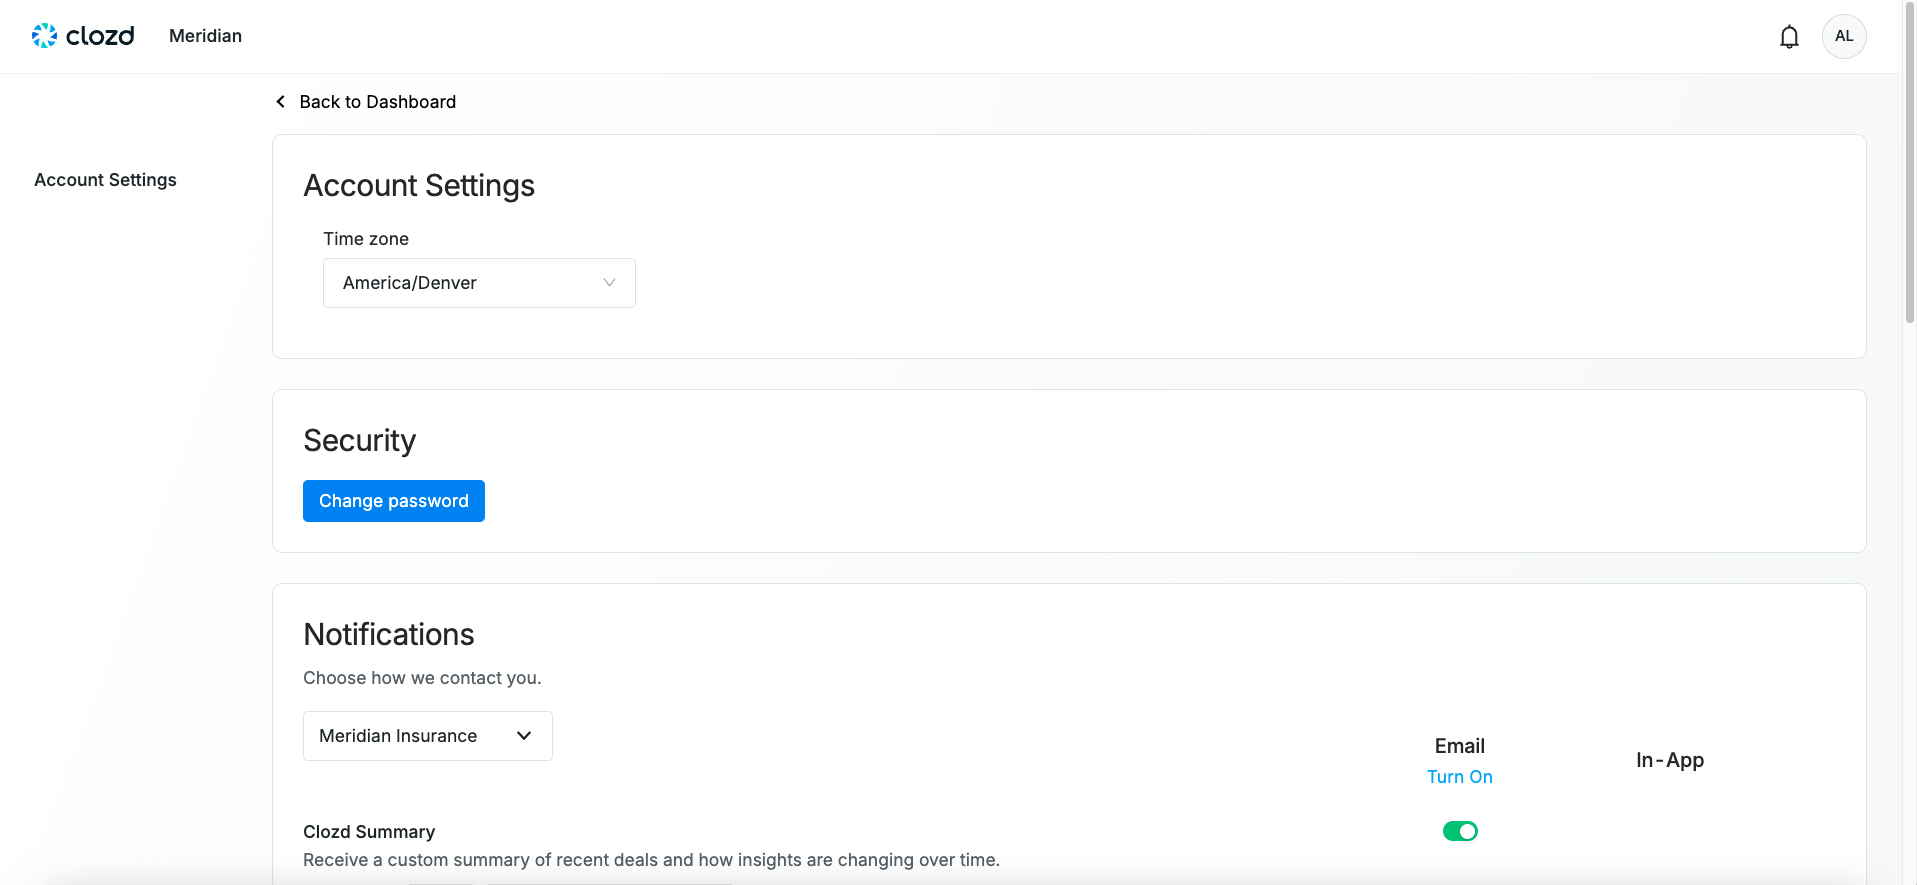The image size is (1917, 885).
Task: Click the Clozd logo
Action: click(83, 36)
